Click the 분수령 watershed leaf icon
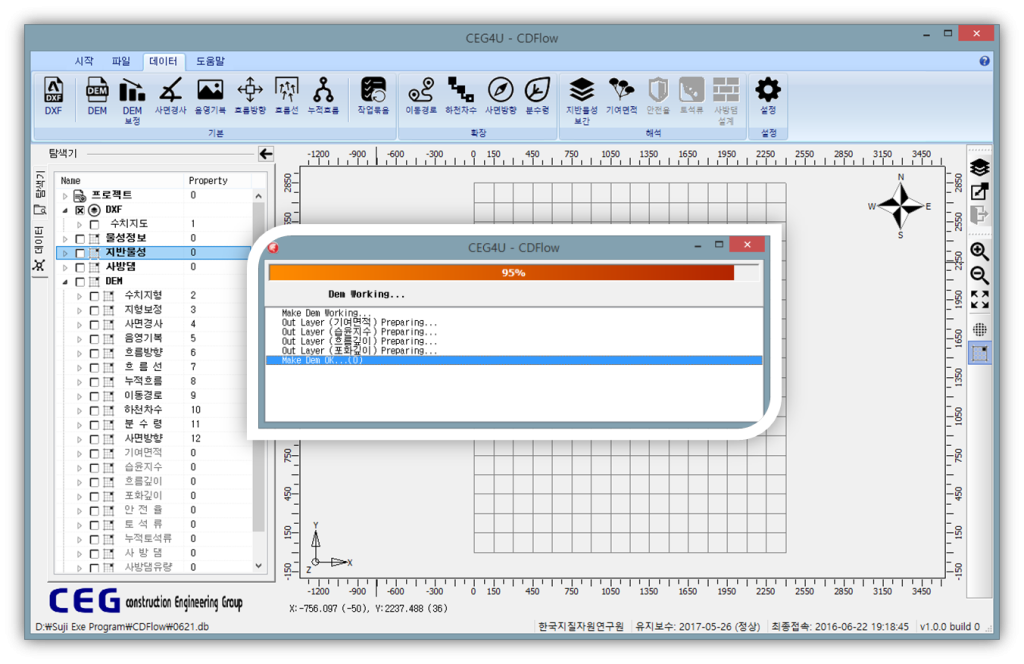This screenshot has width=1024, height=664. pyautogui.click(x=537, y=96)
